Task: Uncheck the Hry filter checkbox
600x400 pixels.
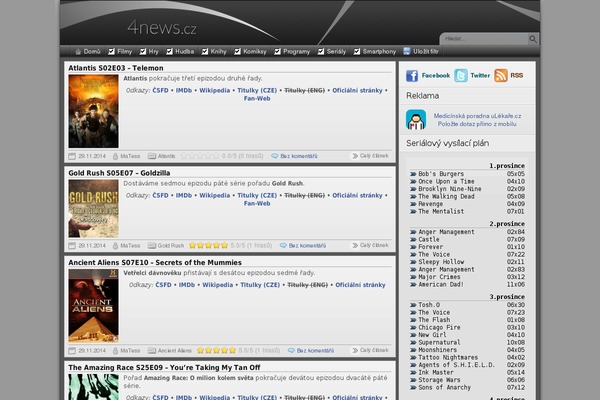Action: (x=143, y=51)
